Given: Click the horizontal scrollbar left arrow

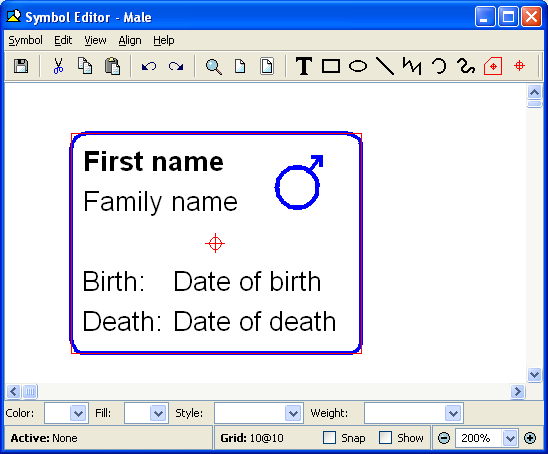Looking at the screenshot, I should coord(13,391).
